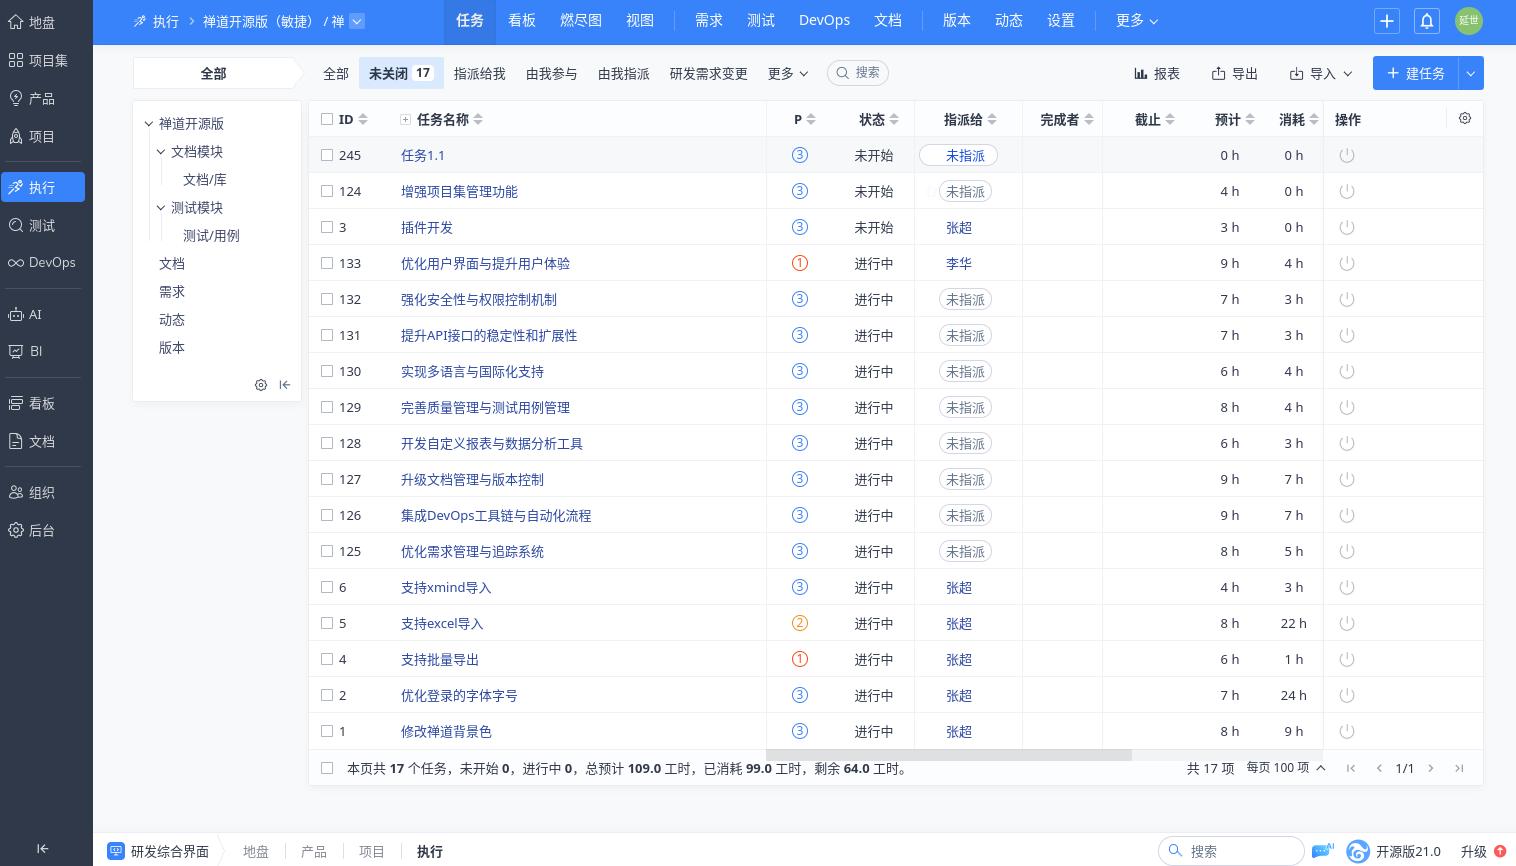Collapse the 文档模块 tree node
Viewport: 1516px width, 866px height.
click(x=161, y=151)
